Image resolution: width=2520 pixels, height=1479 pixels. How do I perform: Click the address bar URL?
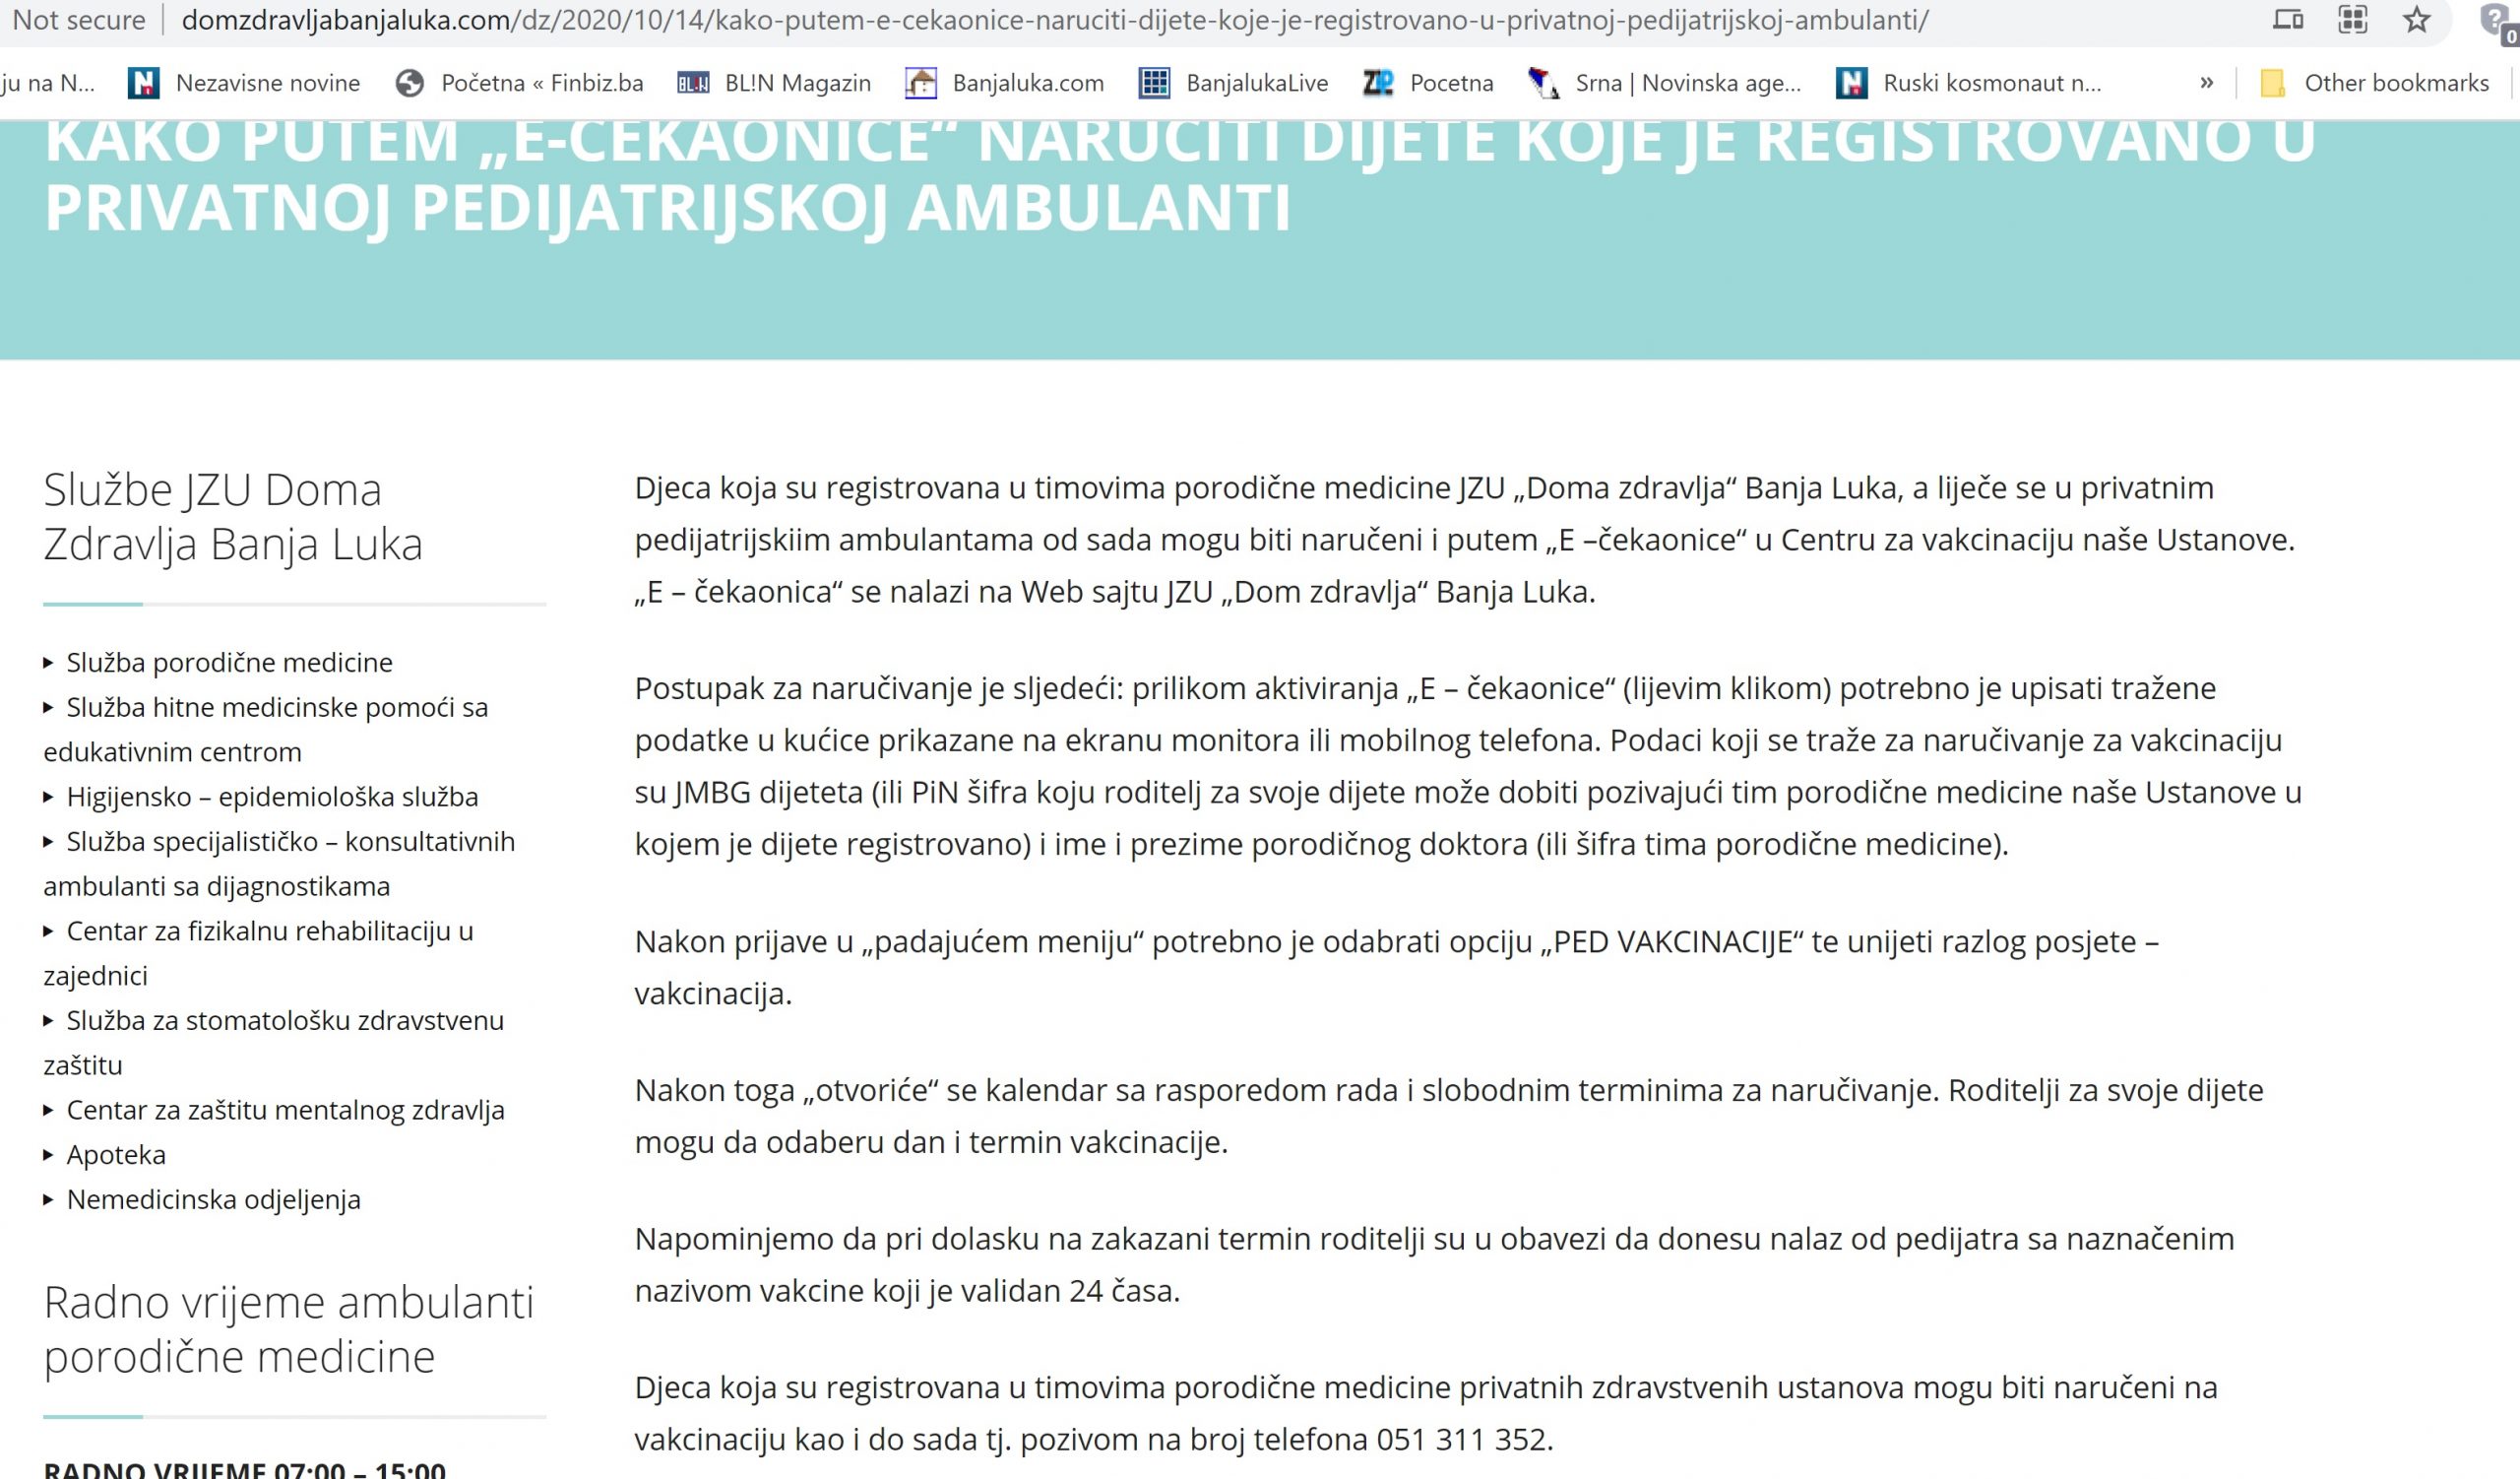(x=1054, y=20)
